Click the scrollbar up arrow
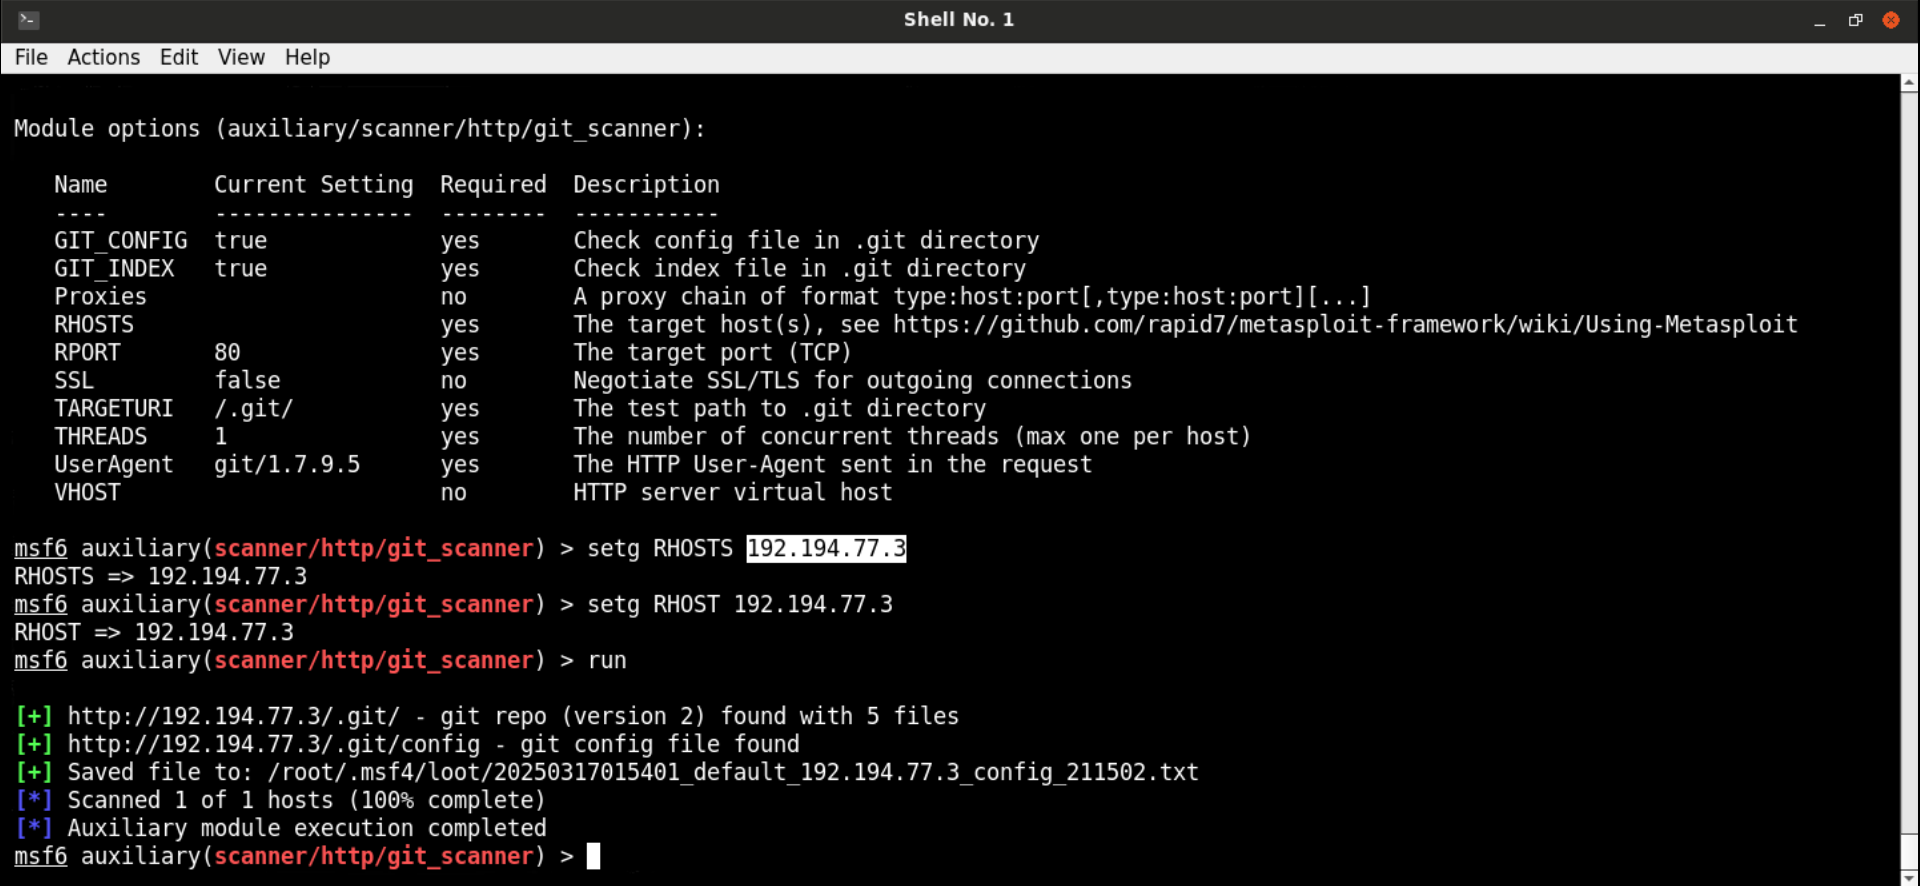The height and width of the screenshot is (886, 1920). pos(1910,84)
